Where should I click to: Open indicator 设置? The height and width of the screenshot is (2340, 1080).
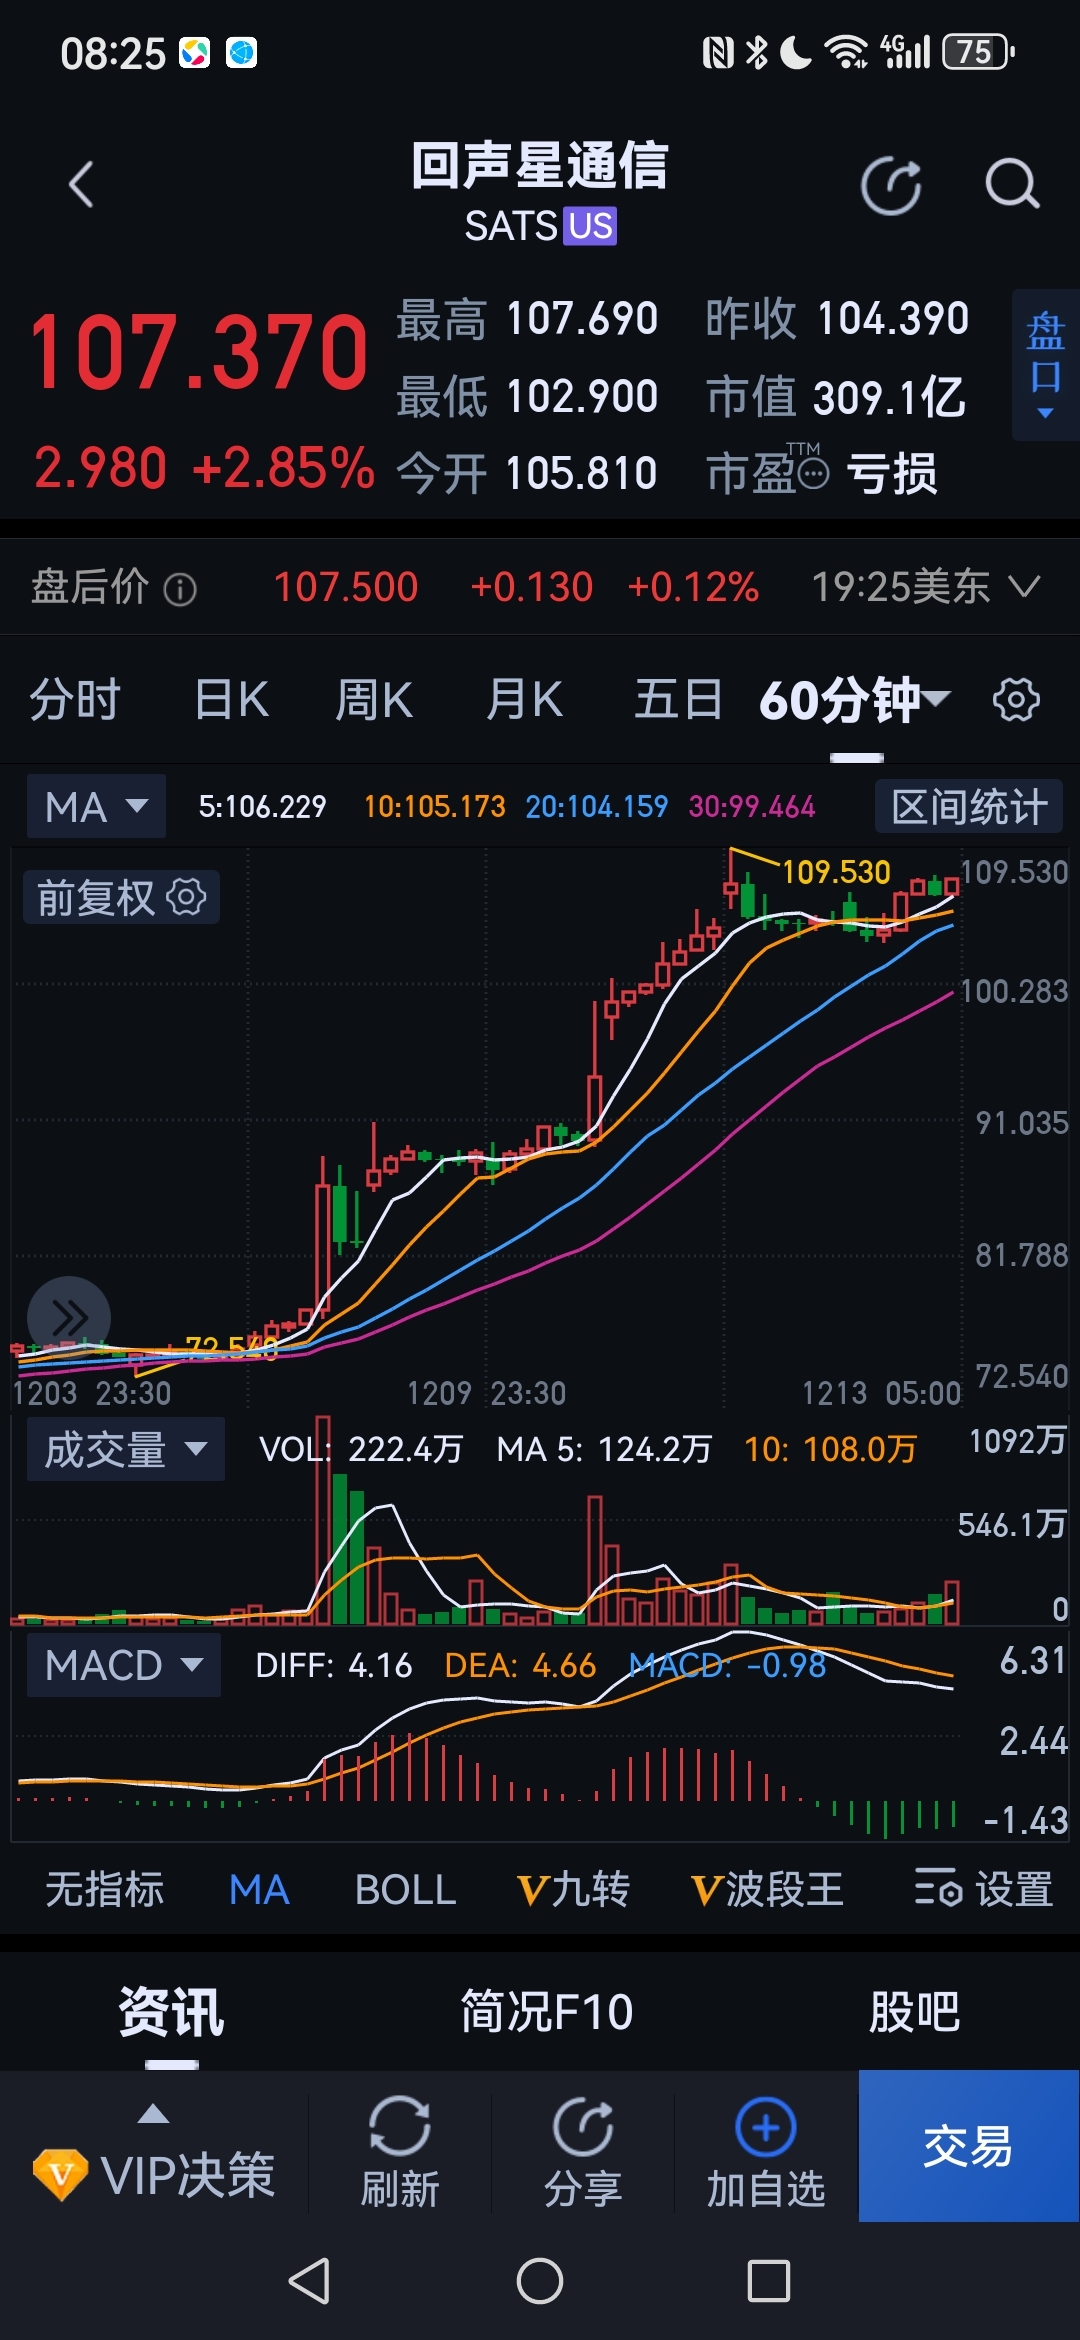coord(984,1890)
